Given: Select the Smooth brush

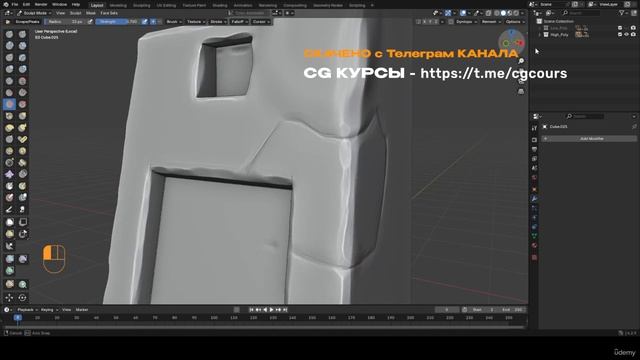Looking at the screenshot, I should (22, 81).
